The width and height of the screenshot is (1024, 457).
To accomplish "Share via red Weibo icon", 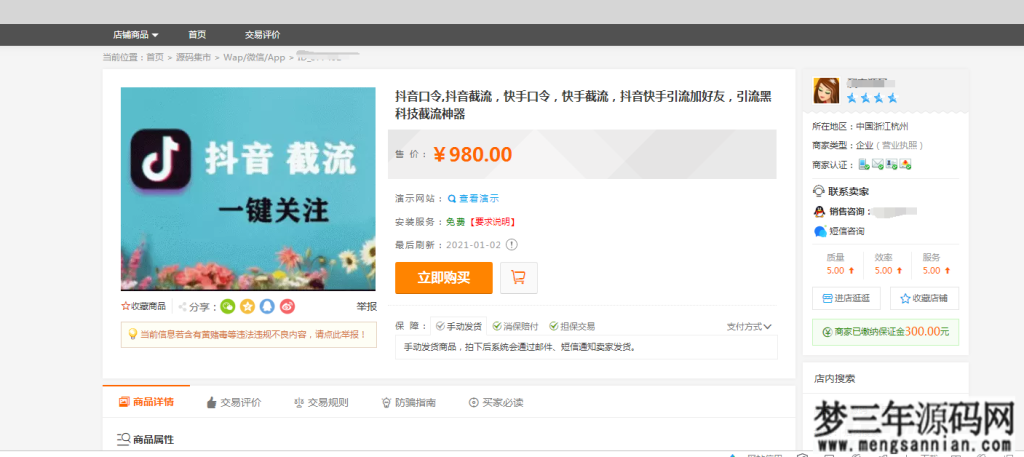I will (x=287, y=306).
